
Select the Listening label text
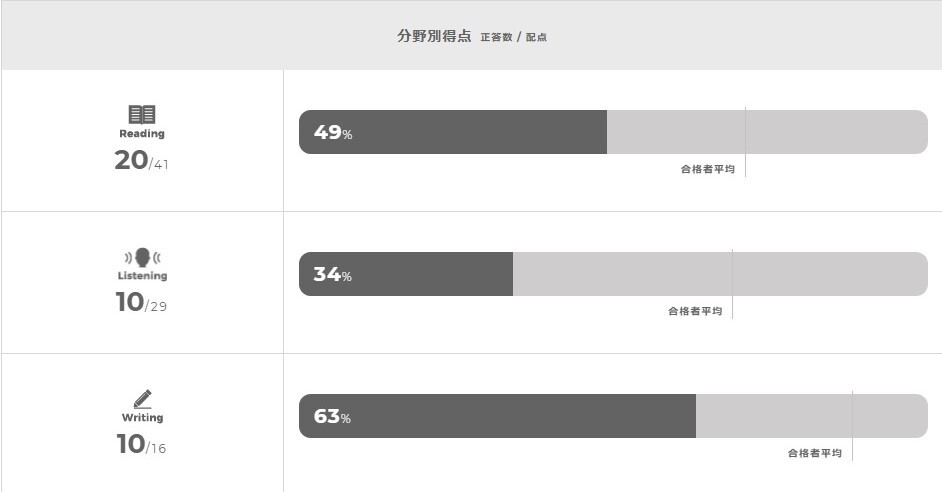coord(142,276)
